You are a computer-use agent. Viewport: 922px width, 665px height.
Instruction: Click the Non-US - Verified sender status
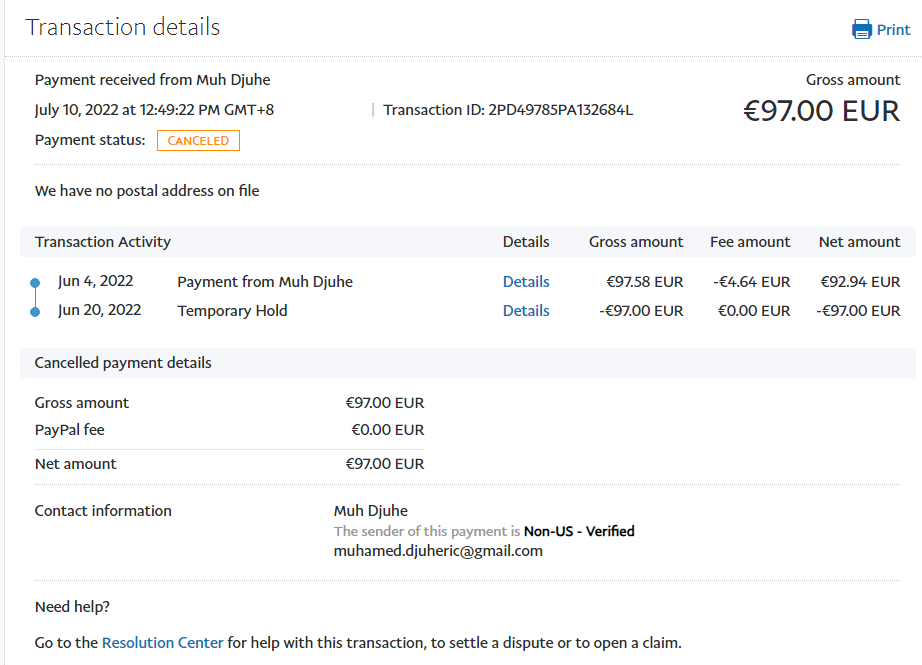tap(579, 531)
